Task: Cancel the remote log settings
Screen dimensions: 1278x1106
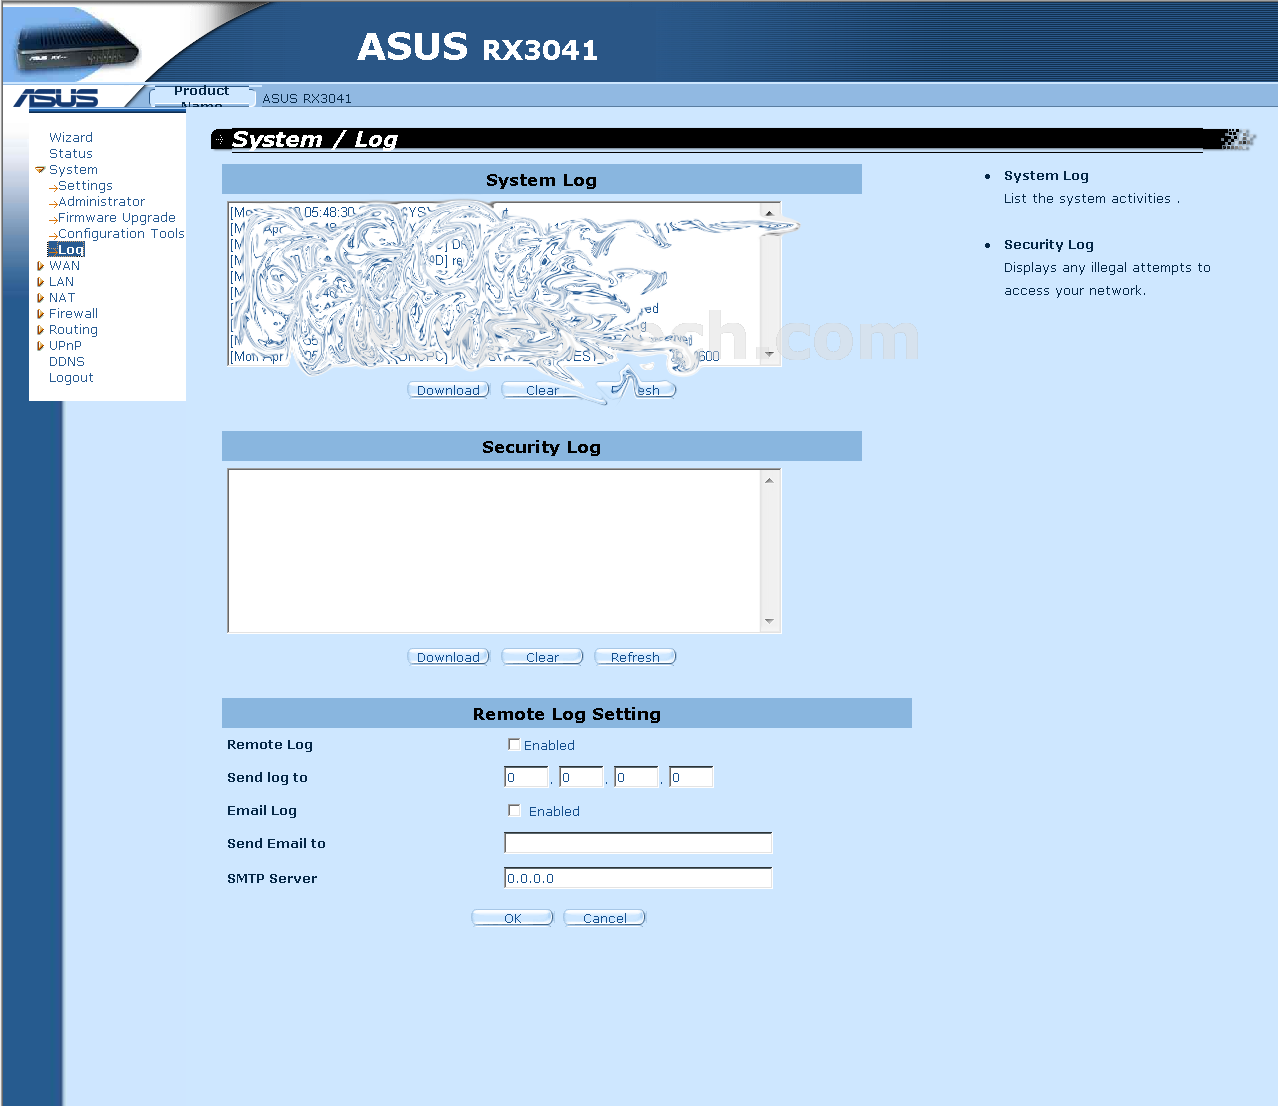Action: tap(605, 918)
